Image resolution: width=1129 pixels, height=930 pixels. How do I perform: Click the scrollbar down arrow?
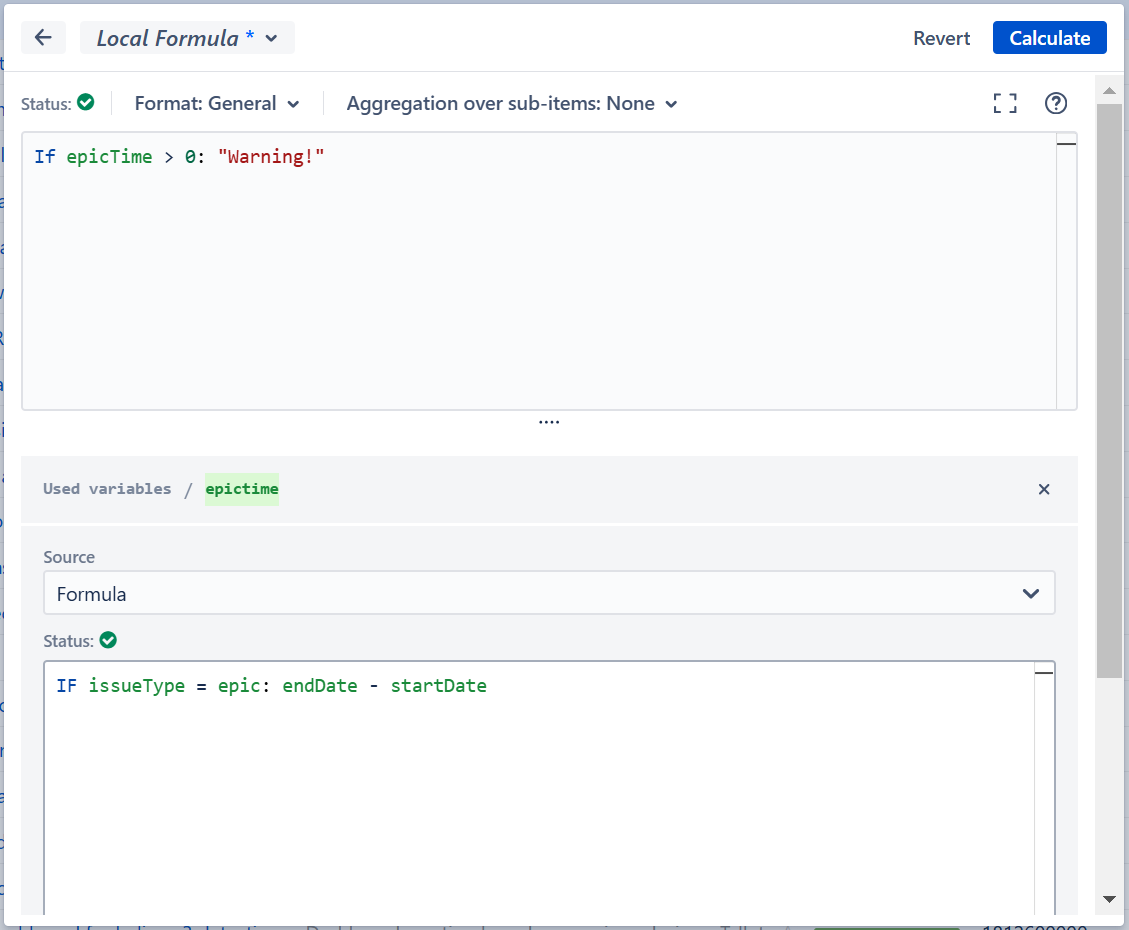tap(1108, 898)
